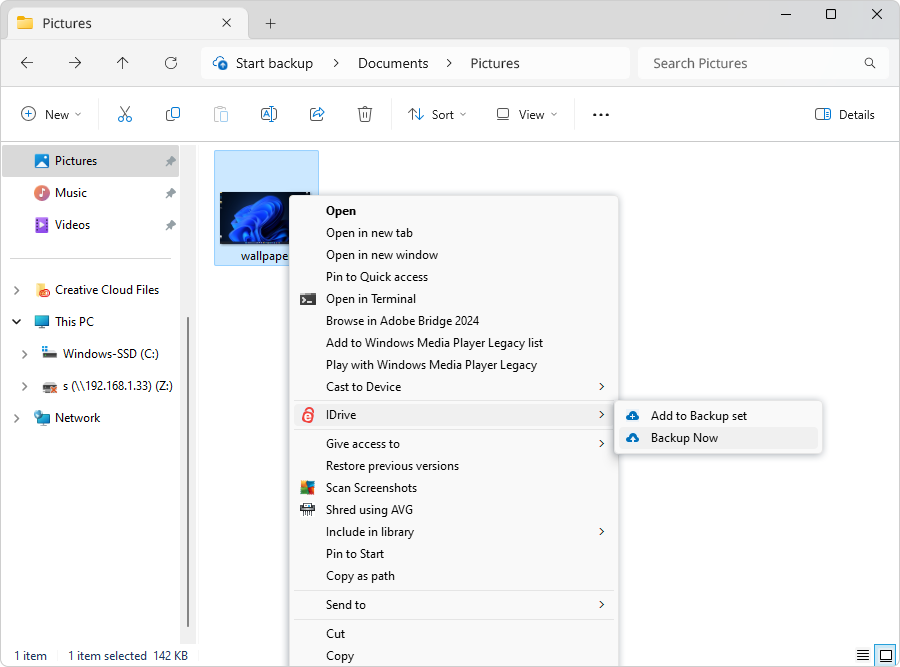Viewport: 900px width, 667px height.
Task: Switch to details list view icon
Action: [x=863, y=656]
